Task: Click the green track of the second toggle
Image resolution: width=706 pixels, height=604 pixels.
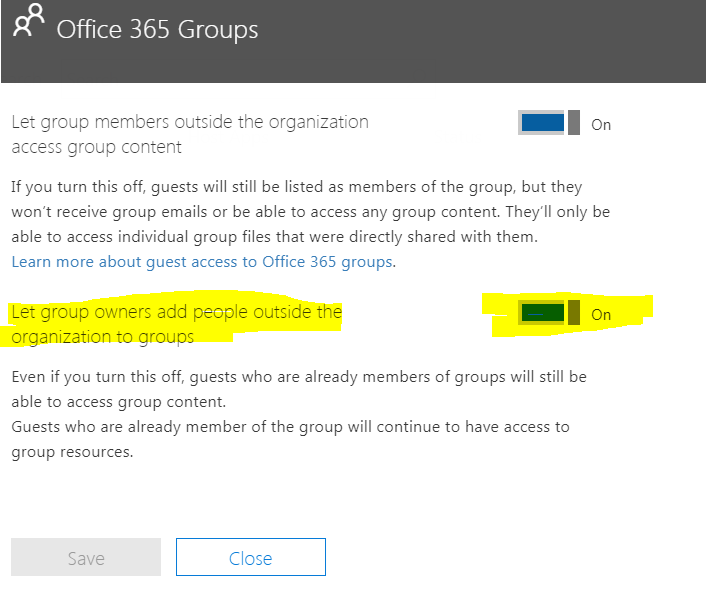Action: coord(542,313)
